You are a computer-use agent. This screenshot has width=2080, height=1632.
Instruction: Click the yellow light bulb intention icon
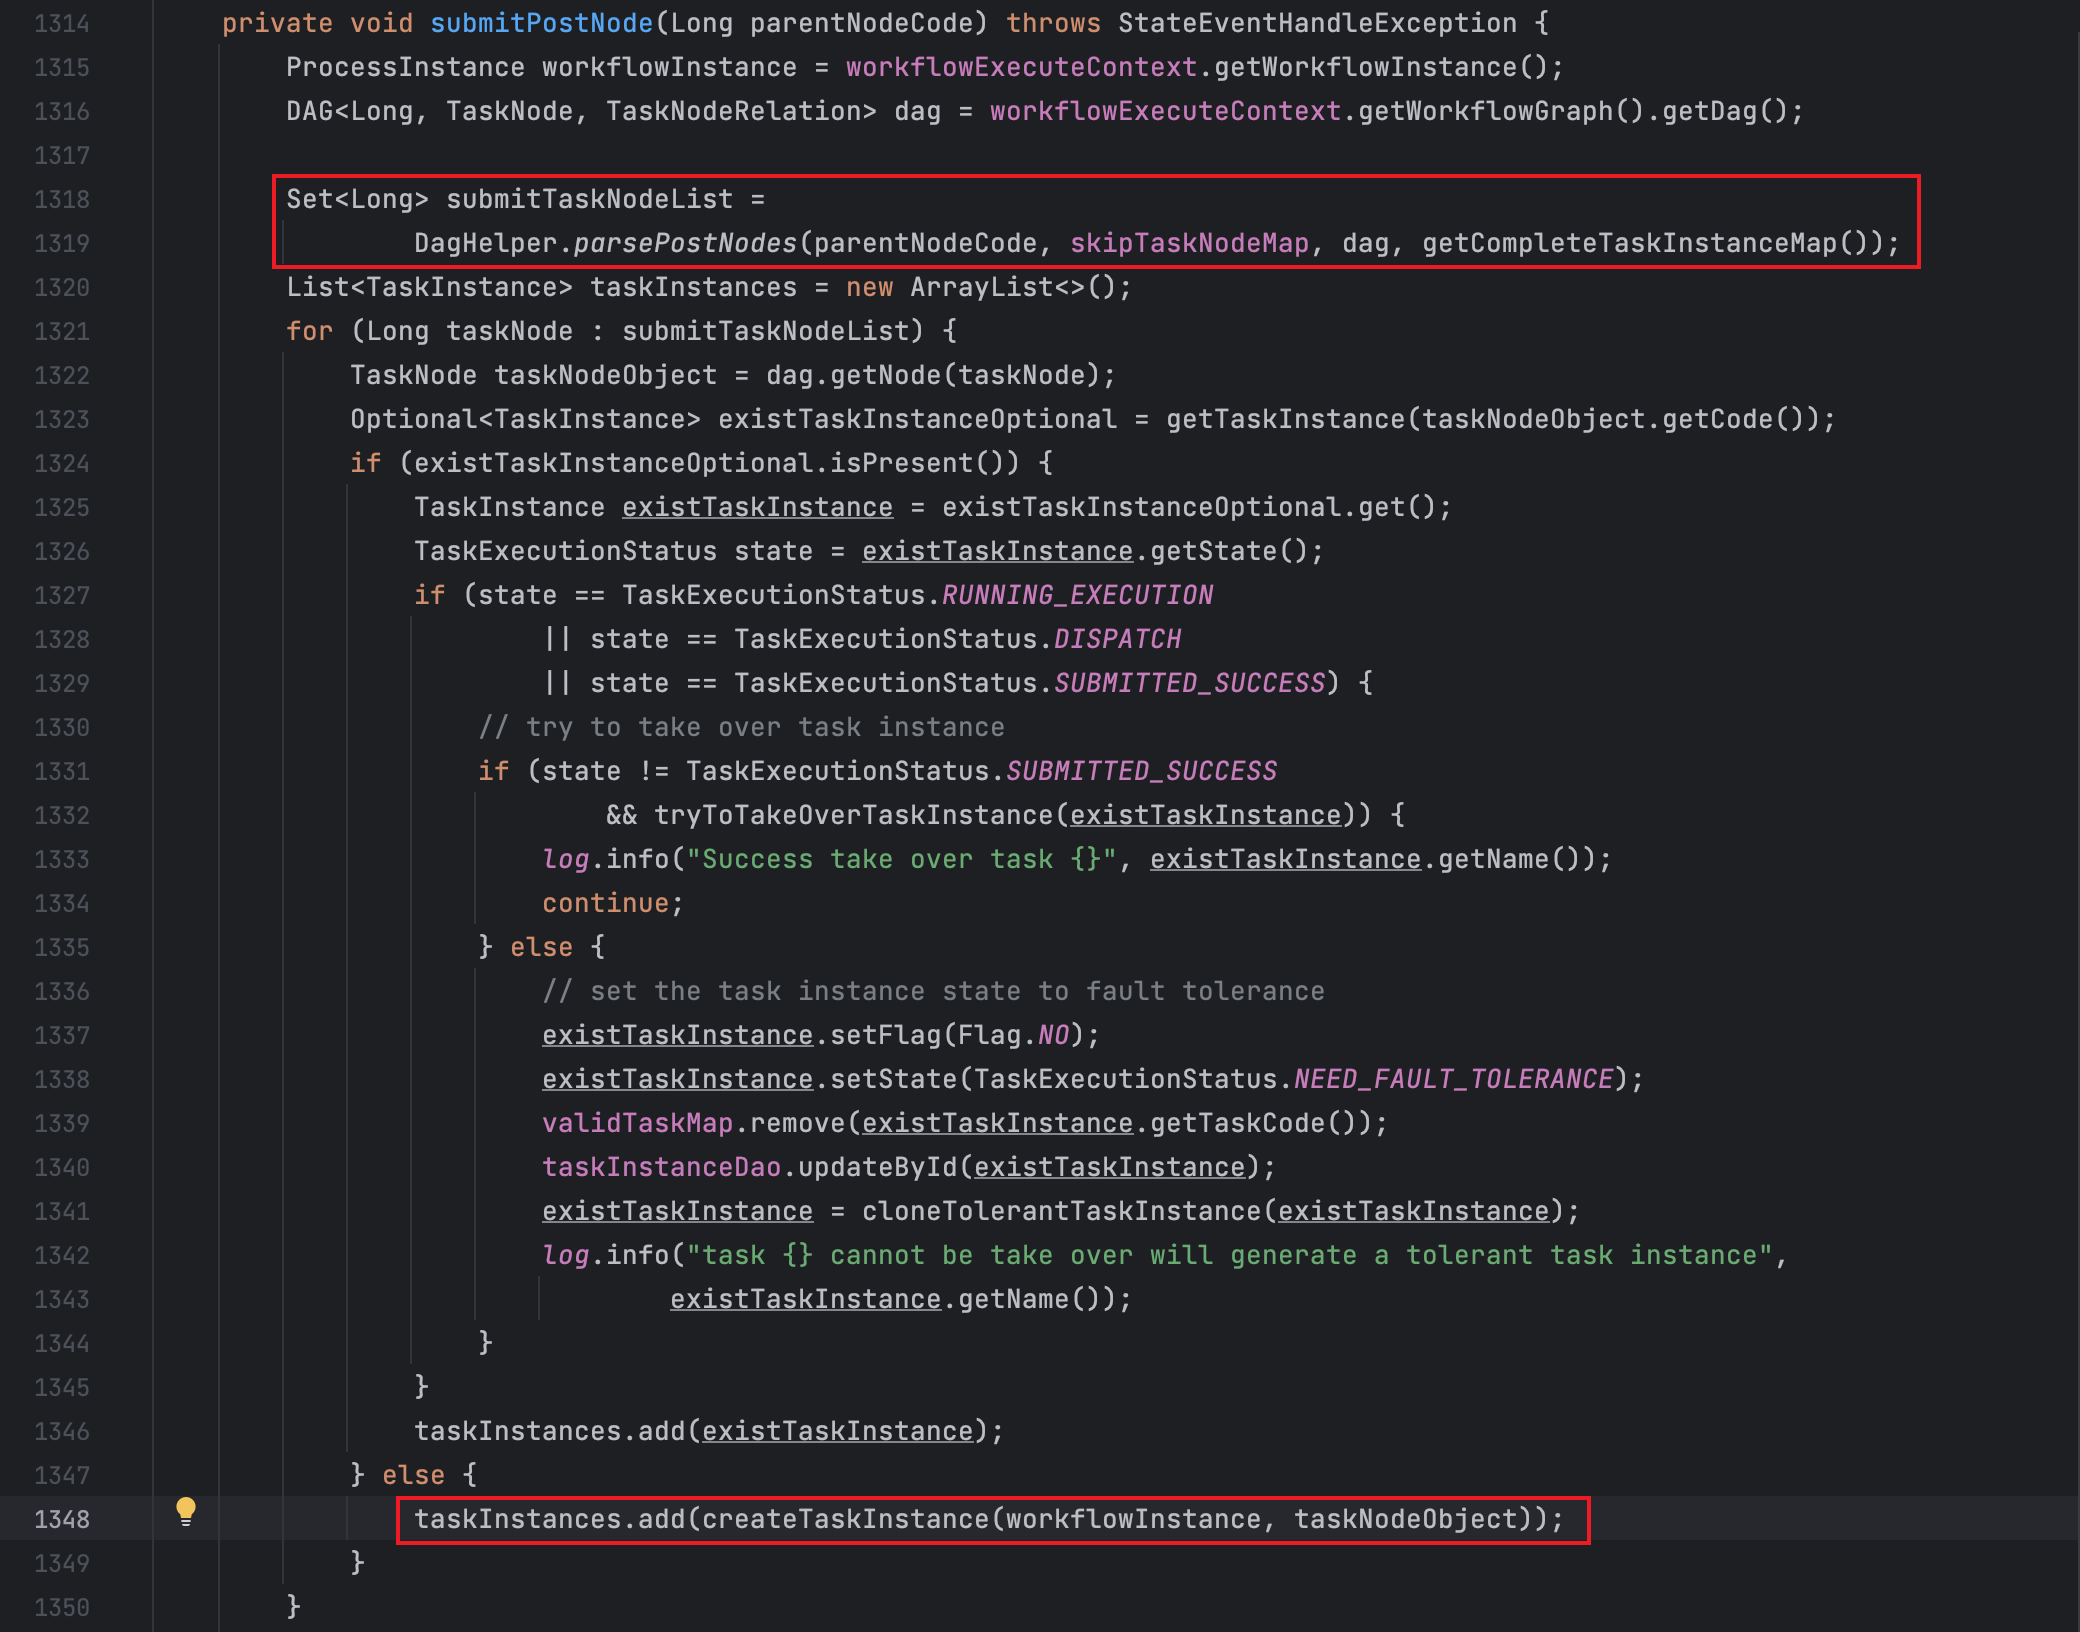pos(186,1511)
